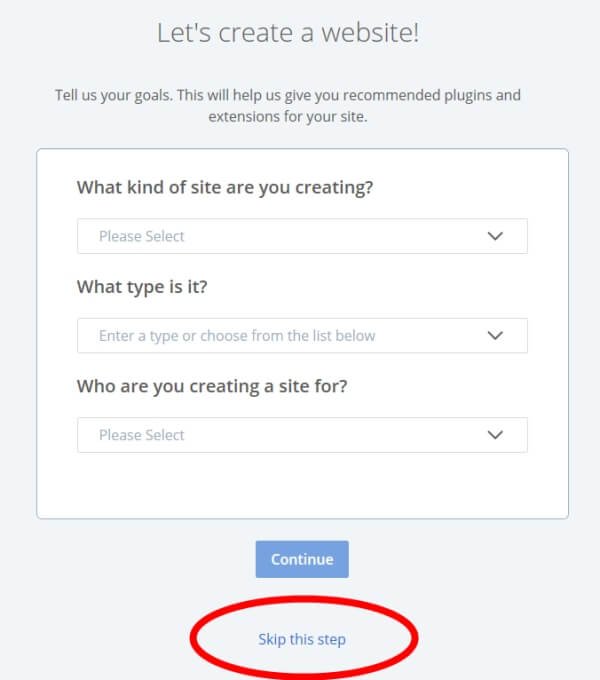Click the "What kind of site are you creating?" label
Image resolution: width=600 pixels, height=680 pixels.
coord(225,187)
